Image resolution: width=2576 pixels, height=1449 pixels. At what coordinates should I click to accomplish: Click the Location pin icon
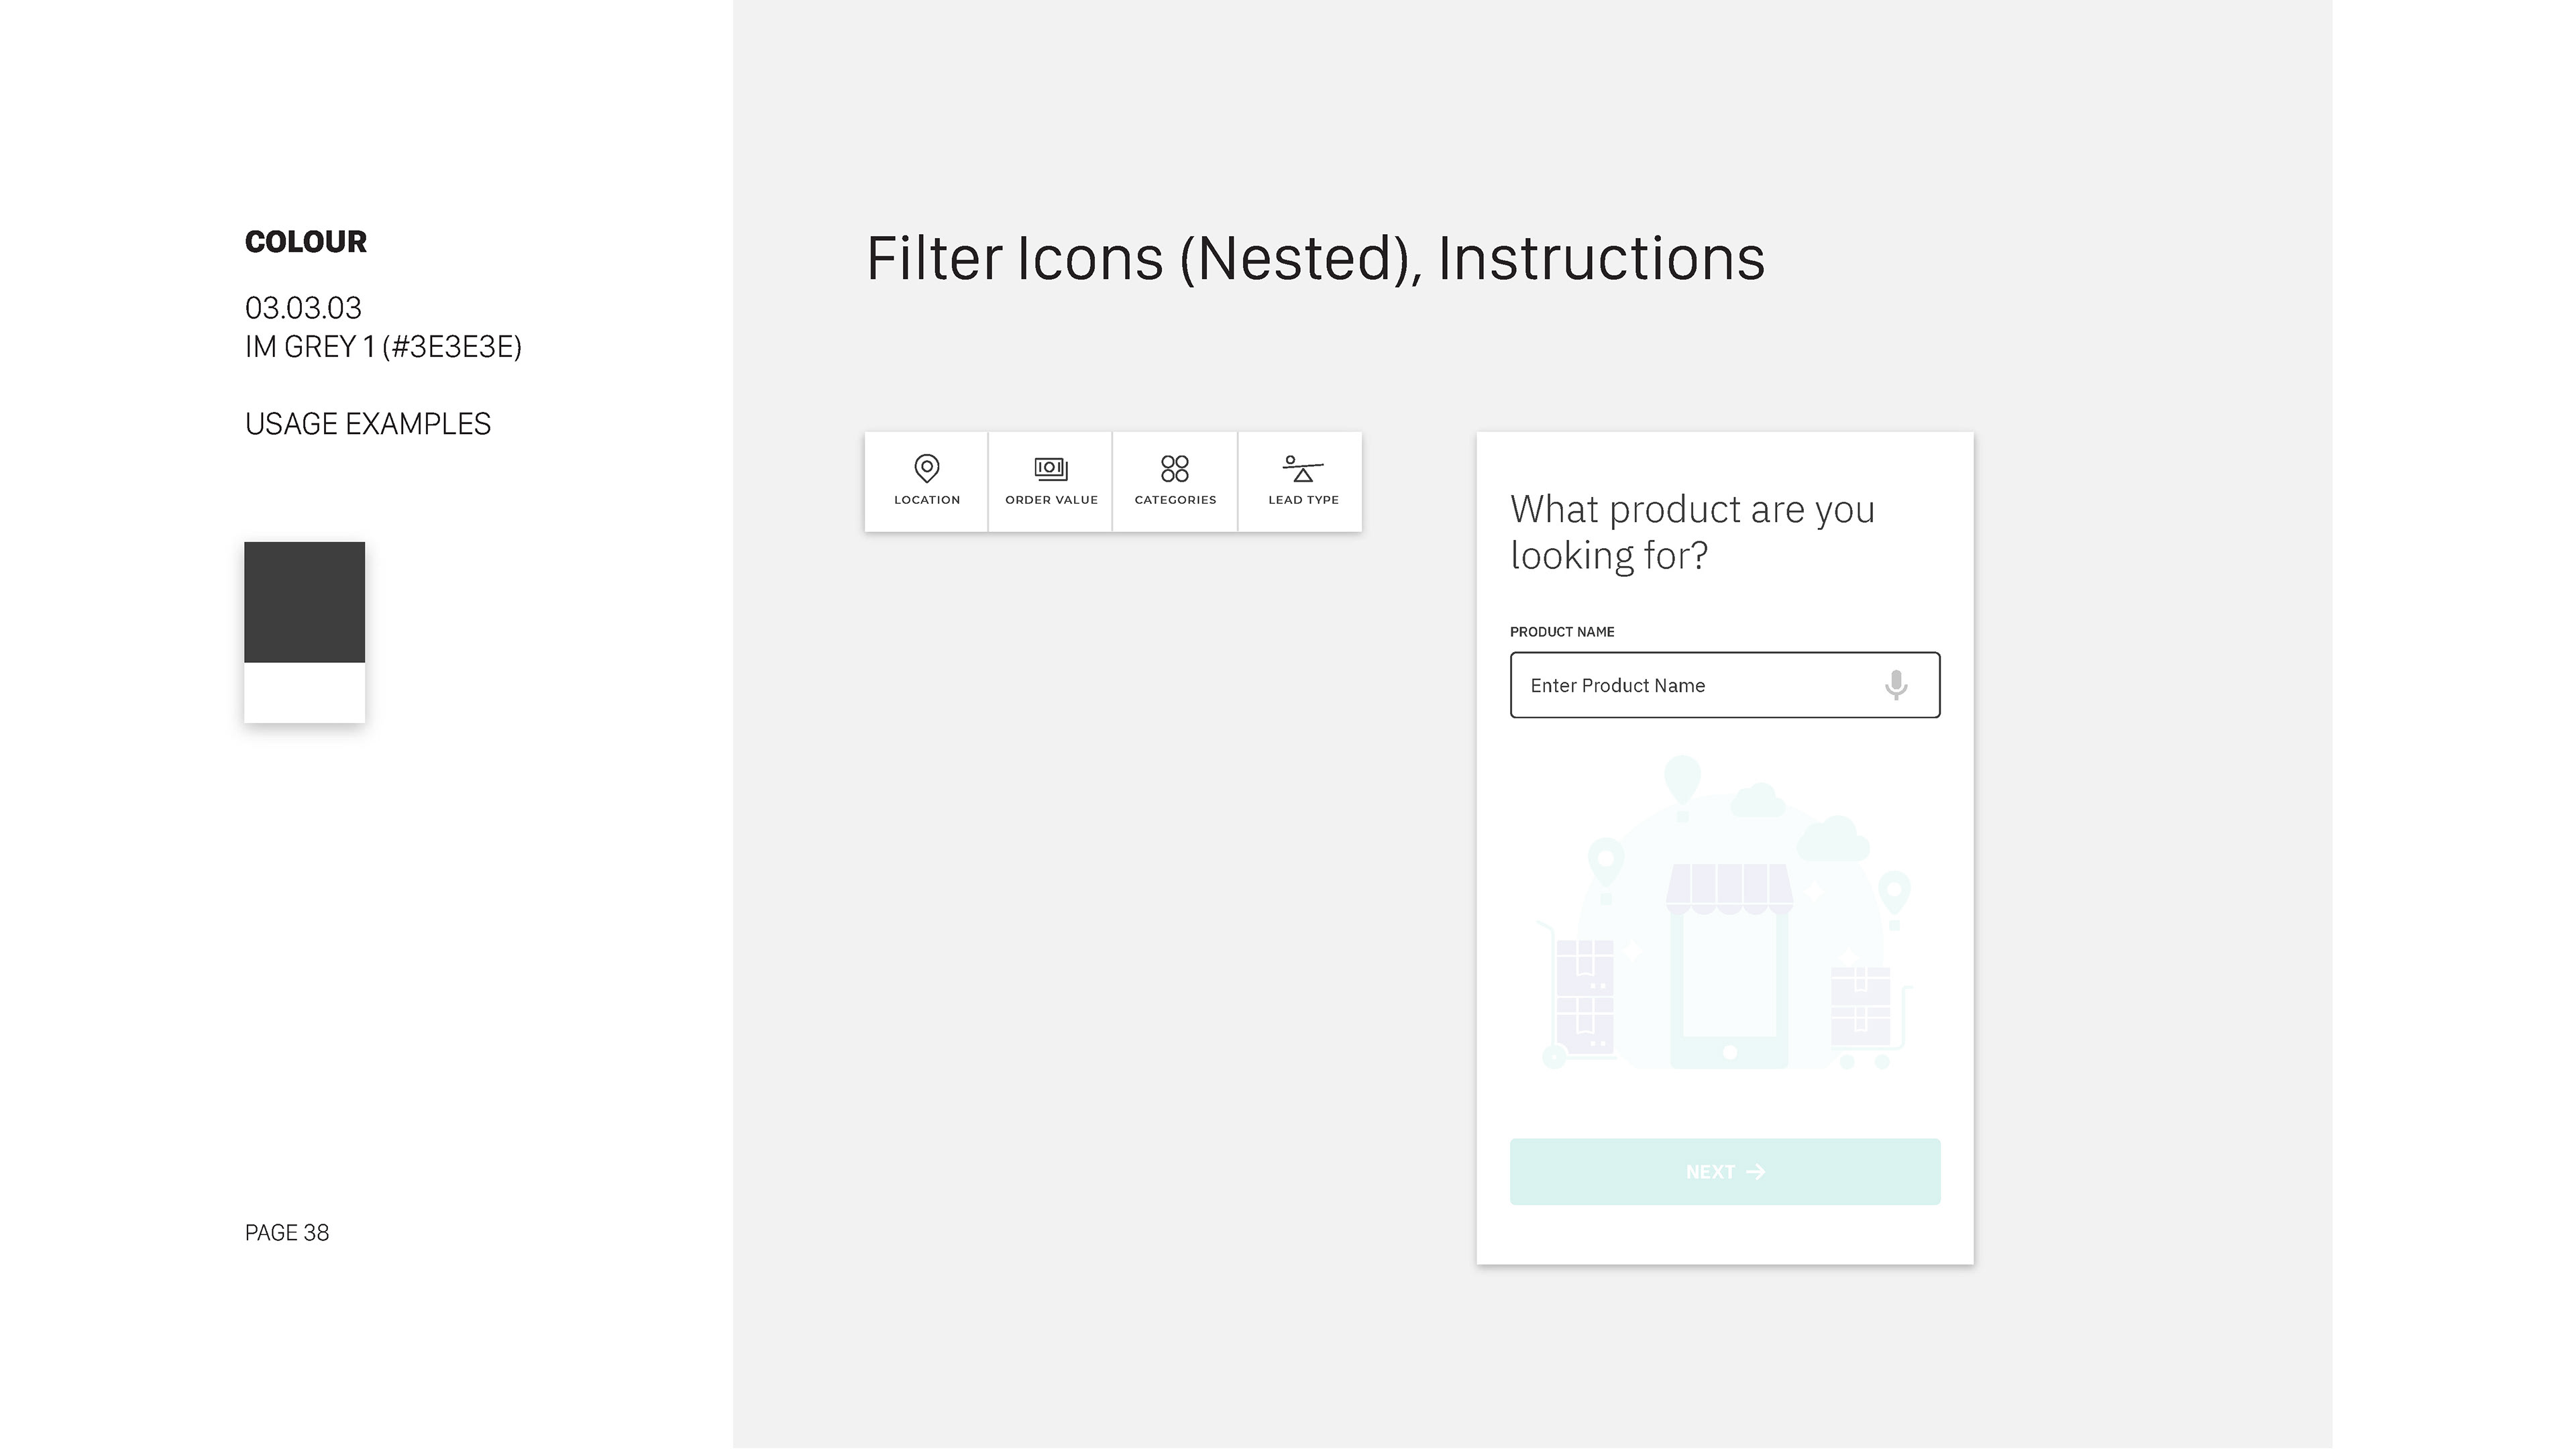tap(927, 468)
